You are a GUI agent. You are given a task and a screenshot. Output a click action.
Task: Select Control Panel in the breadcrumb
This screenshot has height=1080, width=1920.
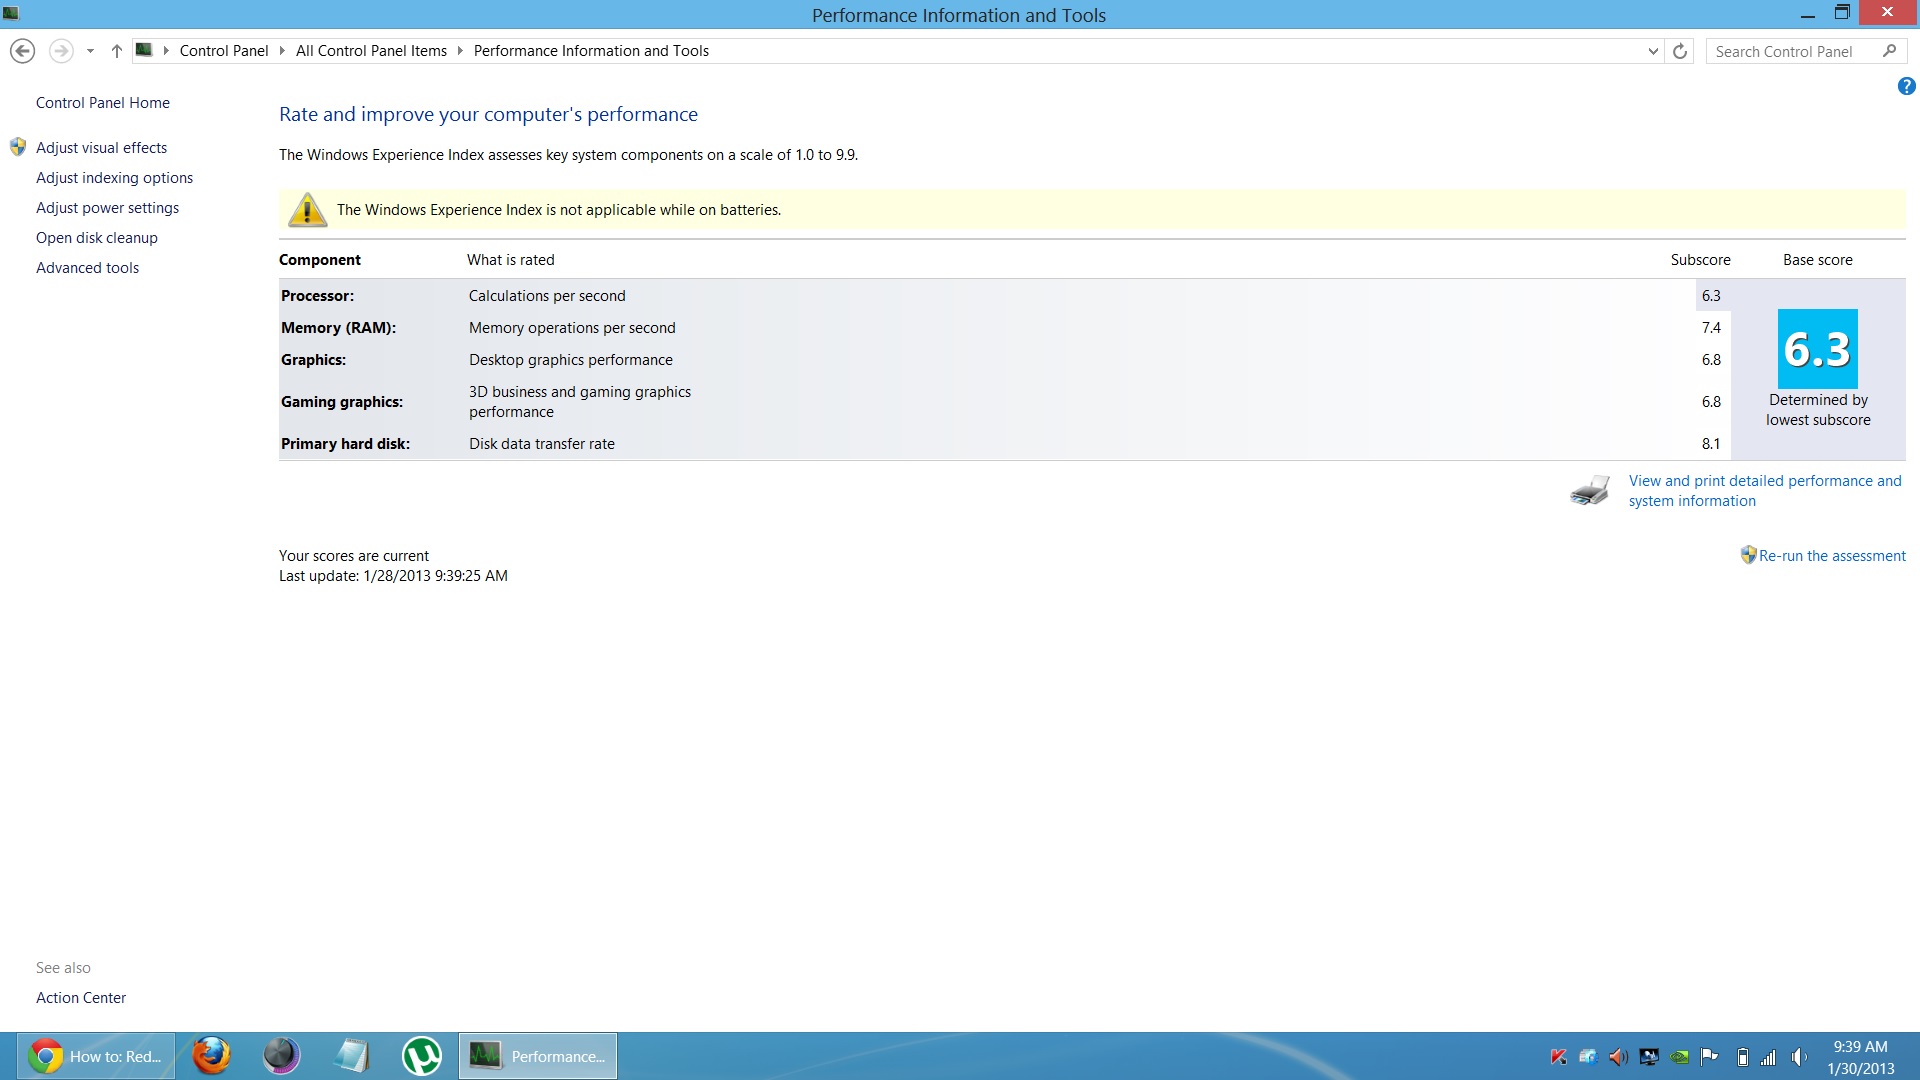[224, 51]
